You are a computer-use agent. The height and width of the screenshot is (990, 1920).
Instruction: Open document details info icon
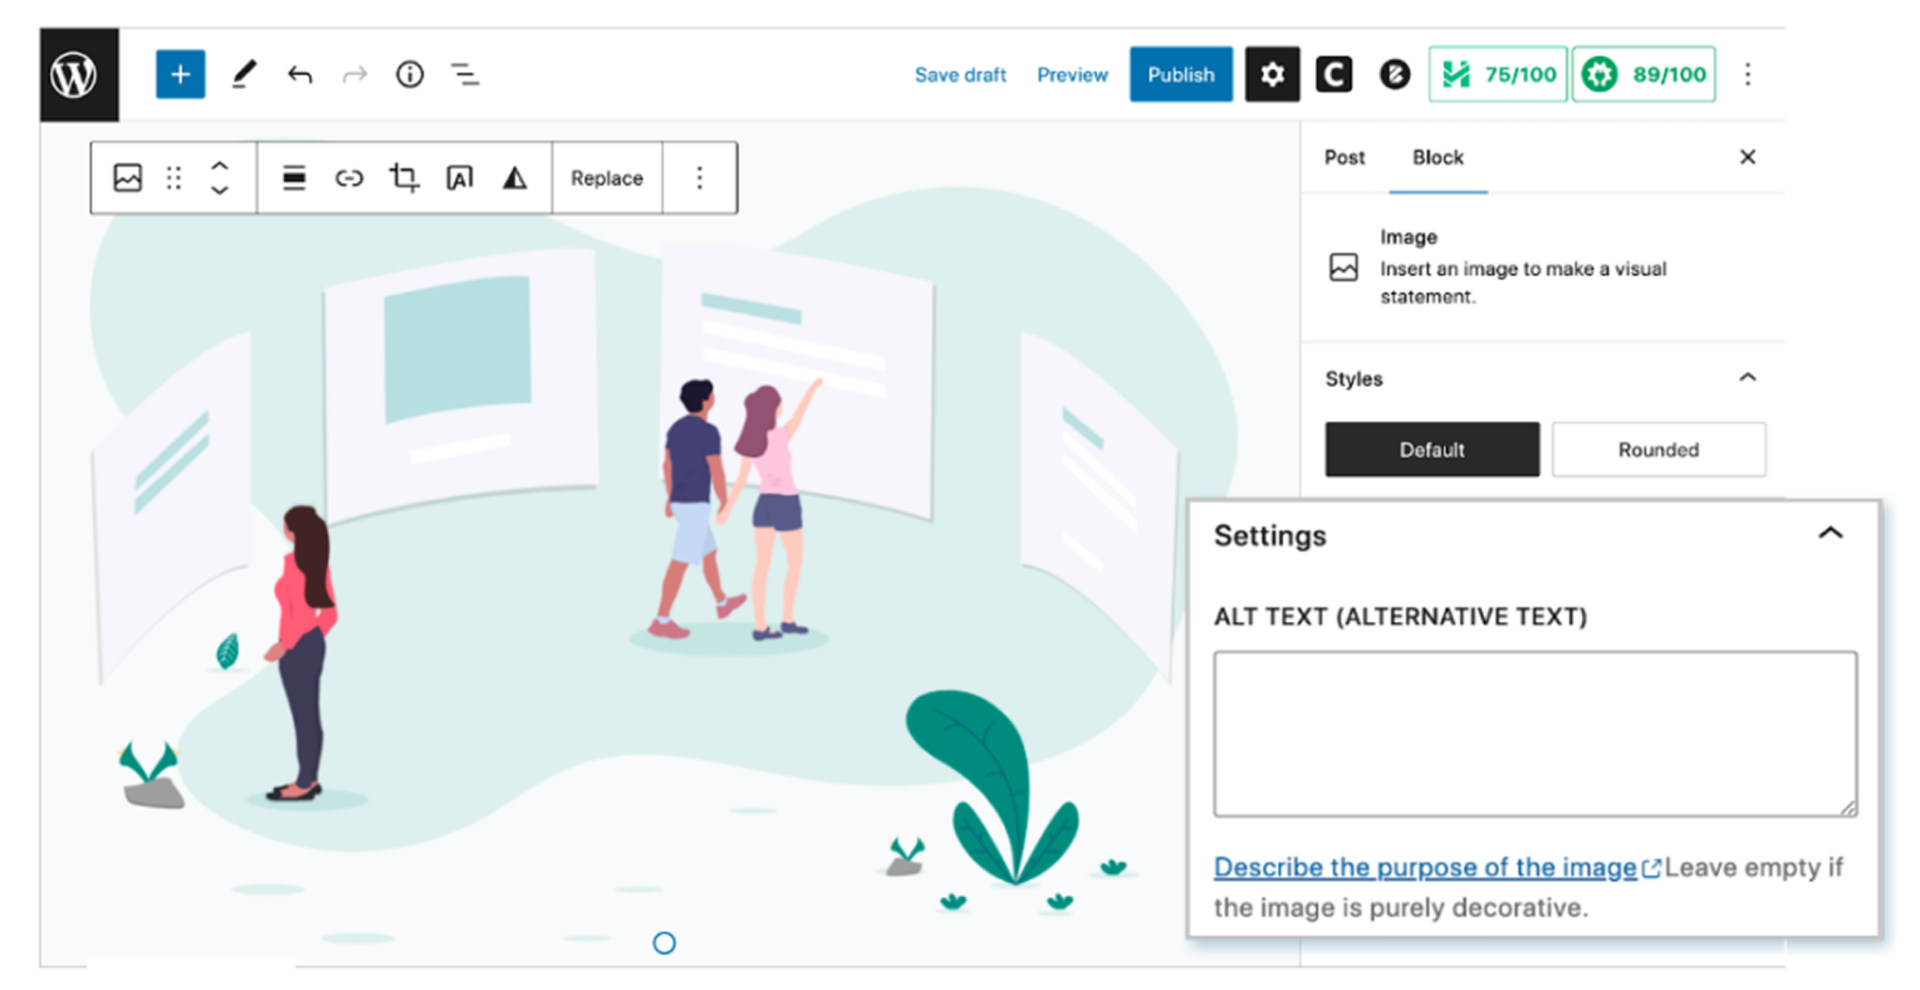tap(410, 74)
